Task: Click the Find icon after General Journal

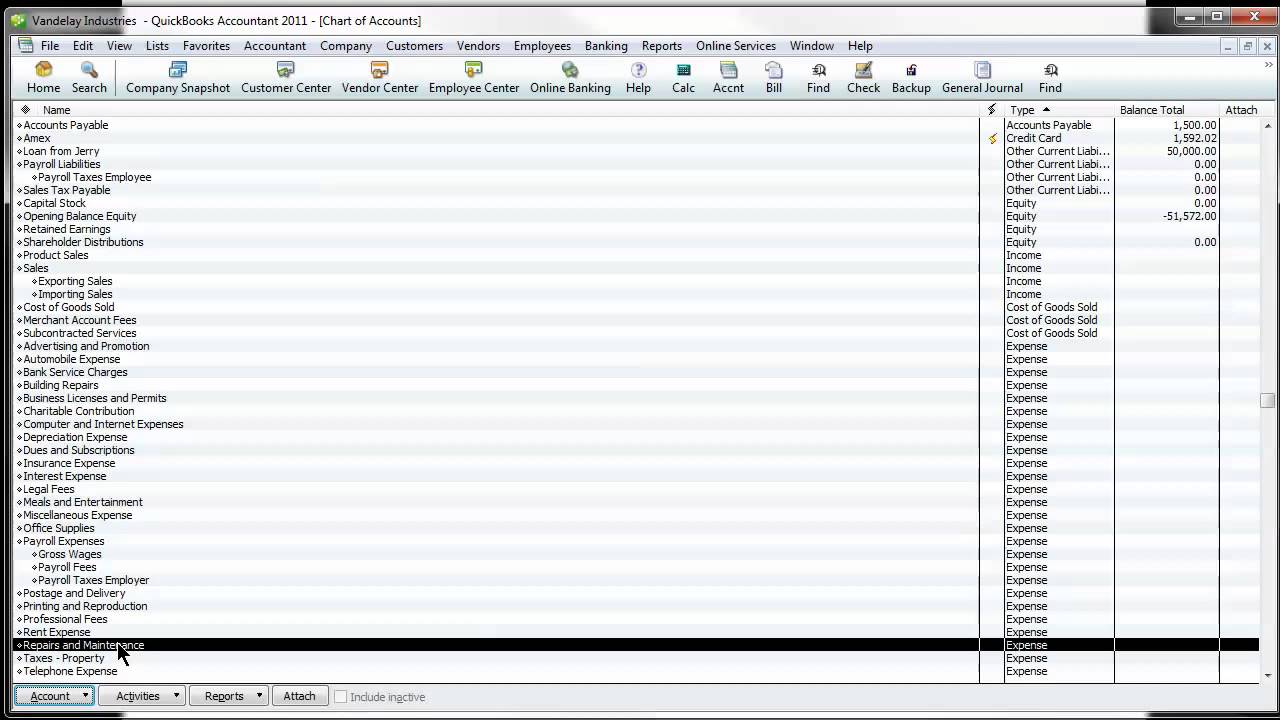Action: pos(1050,78)
